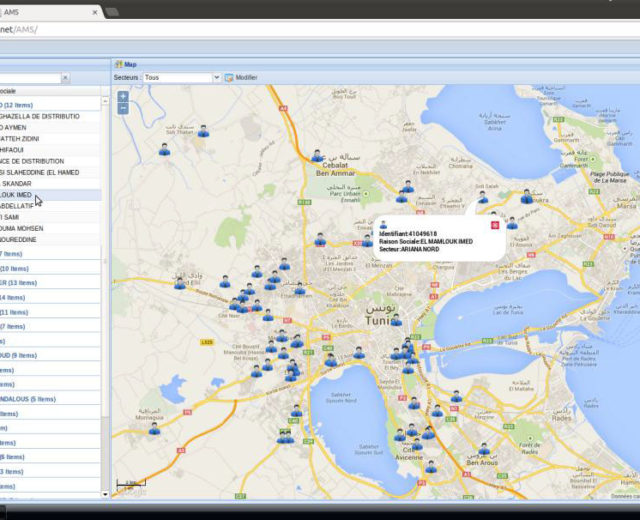Viewport: 640px width, 520px height.
Task: Zoom in using the map plus button
Action: 123,97
